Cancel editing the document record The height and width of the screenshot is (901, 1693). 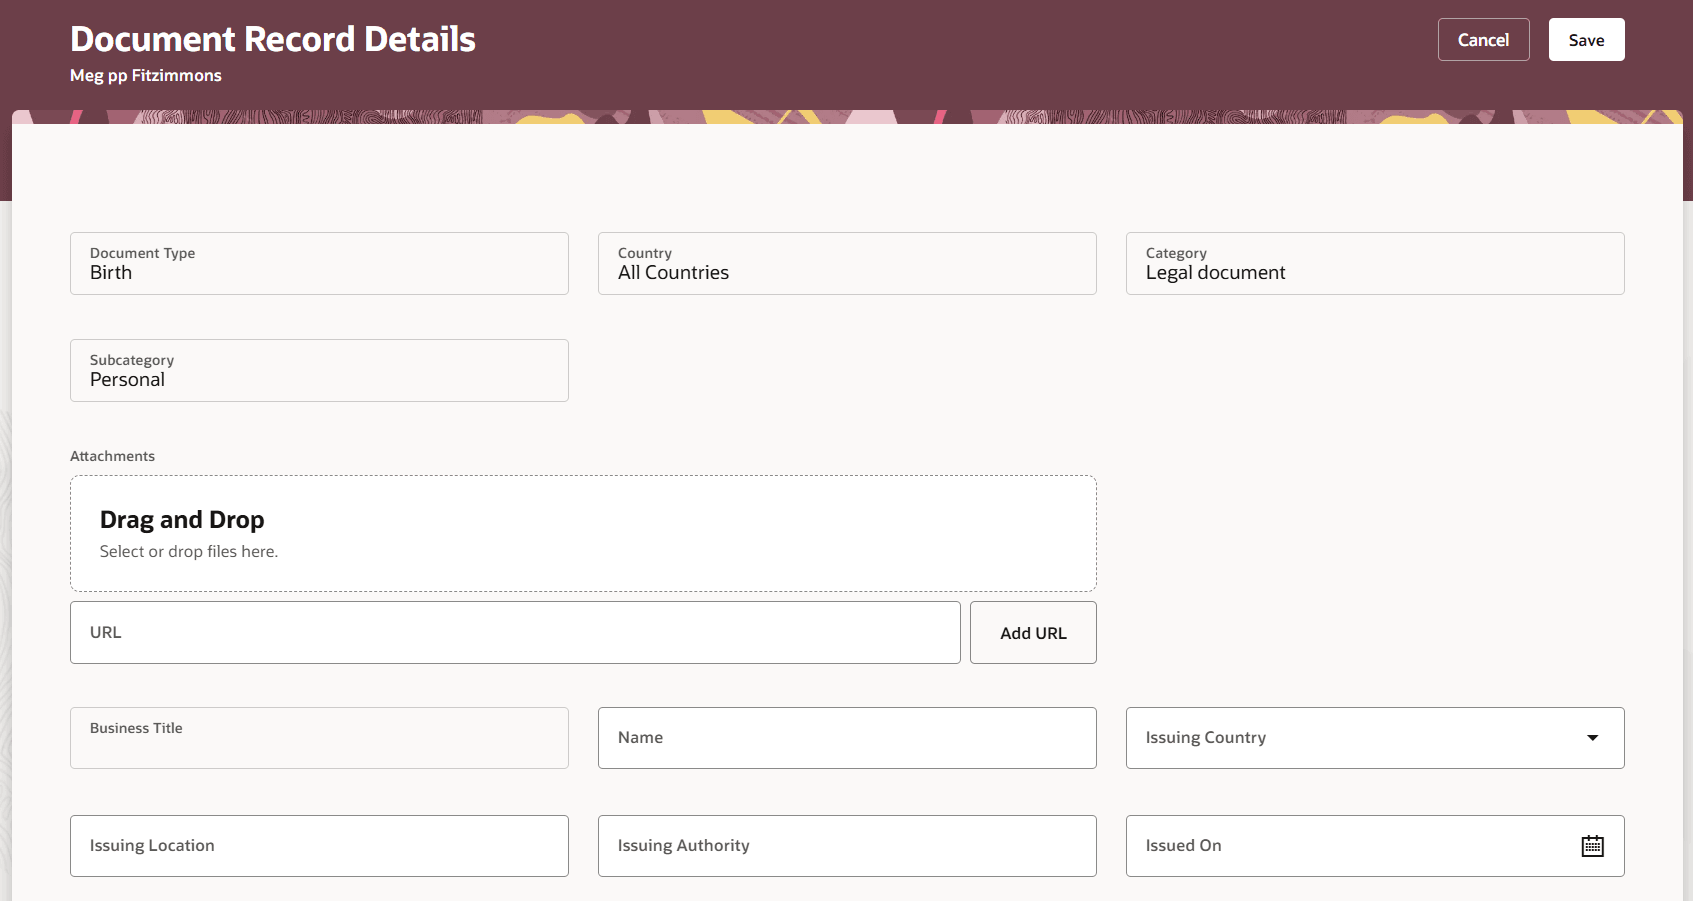coord(1483,39)
